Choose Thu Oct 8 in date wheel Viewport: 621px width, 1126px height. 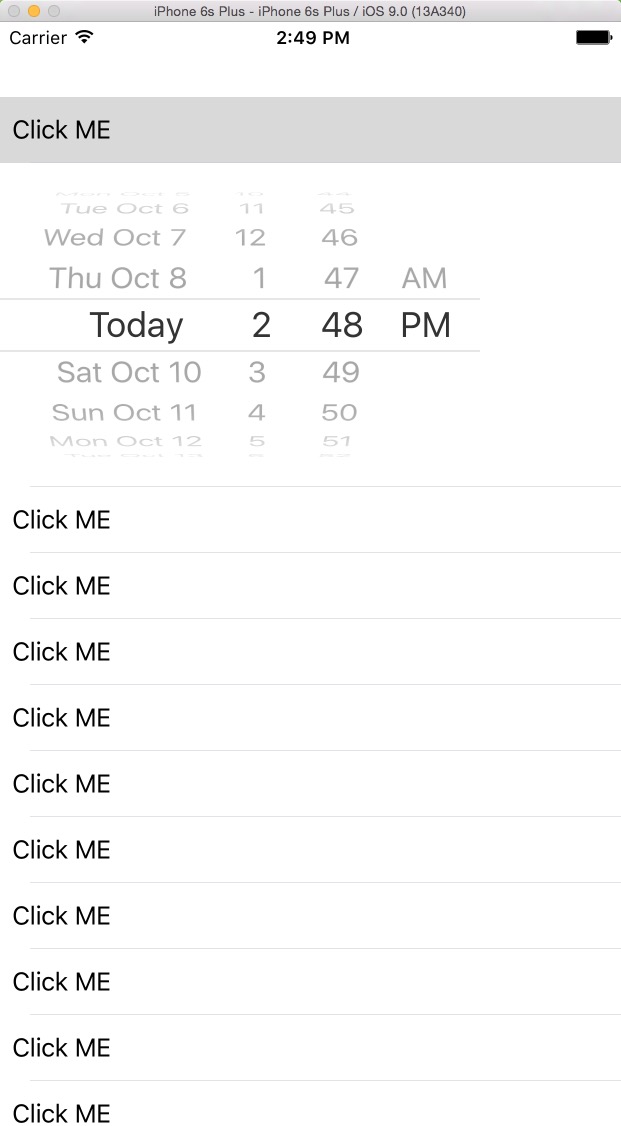[118, 278]
